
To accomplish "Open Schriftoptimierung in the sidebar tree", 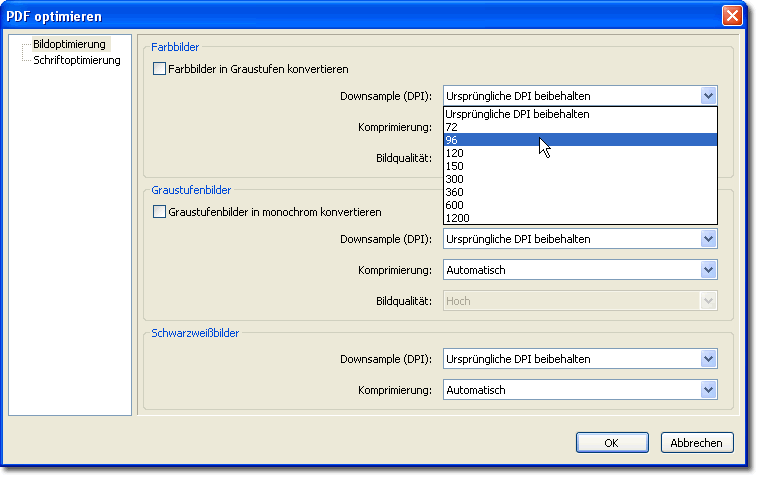I will point(77,60).
